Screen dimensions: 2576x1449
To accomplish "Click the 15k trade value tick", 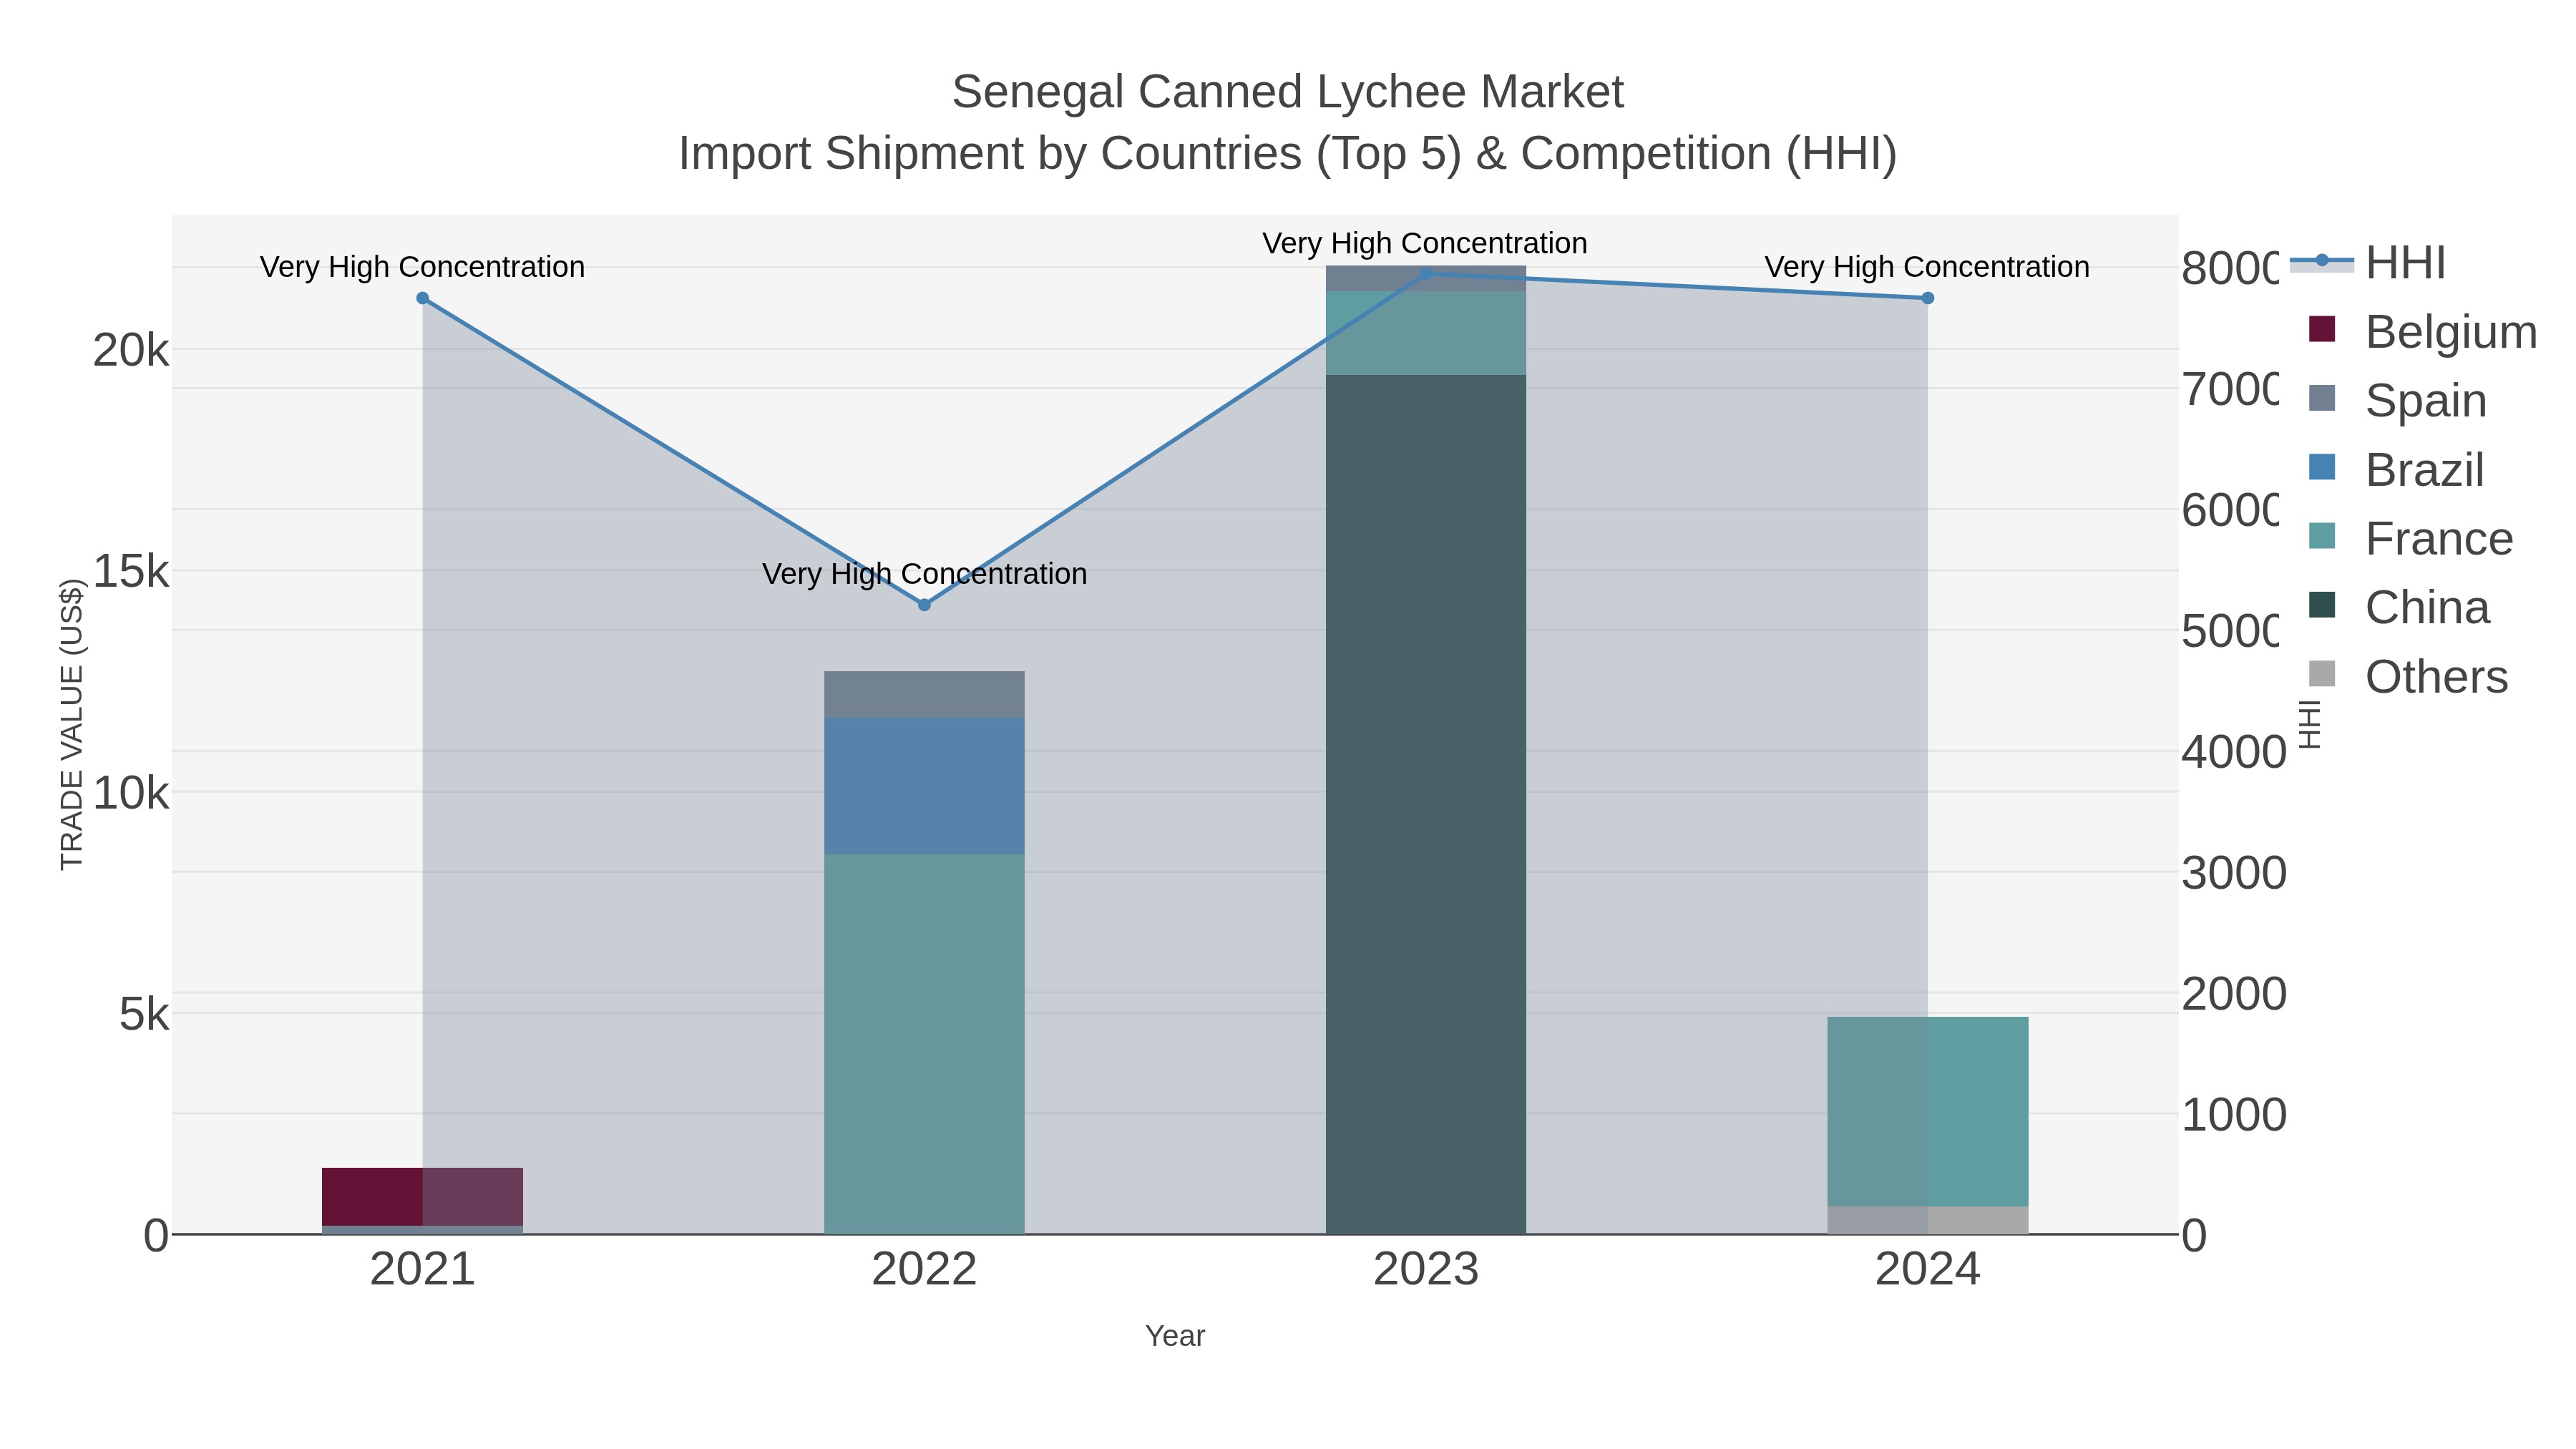I will pos(131,572).
